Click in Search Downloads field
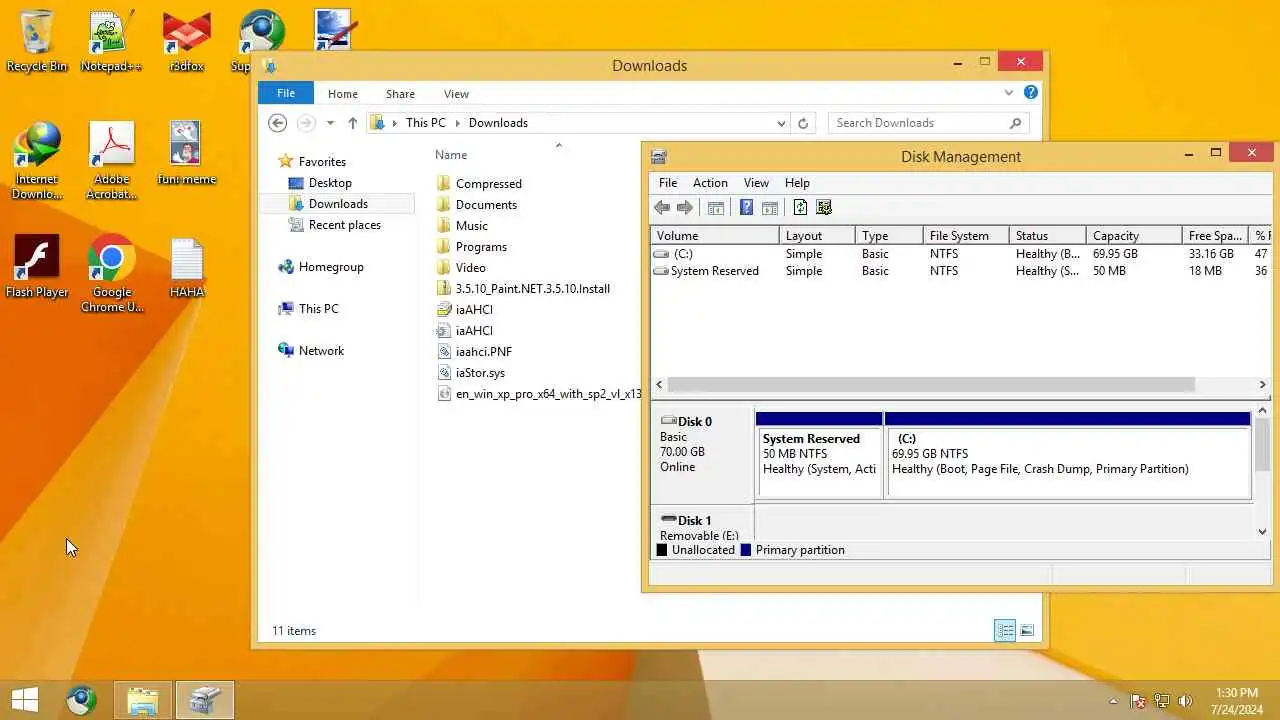 [x=920, y=123]
